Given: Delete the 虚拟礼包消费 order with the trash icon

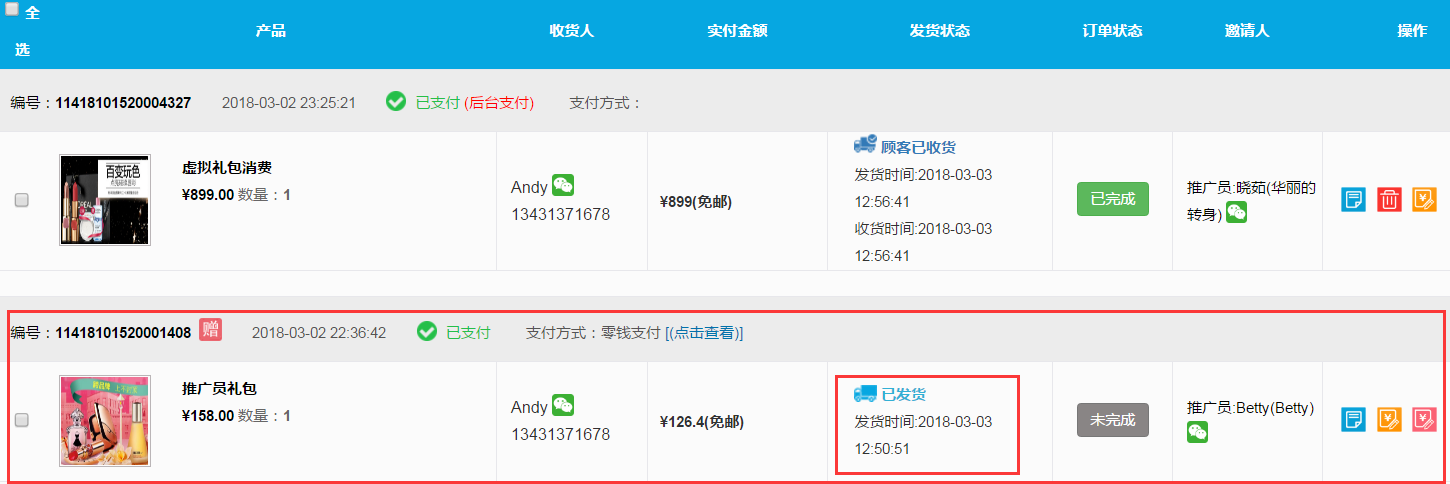Looking at the screenshot, I should (1389, 199).
